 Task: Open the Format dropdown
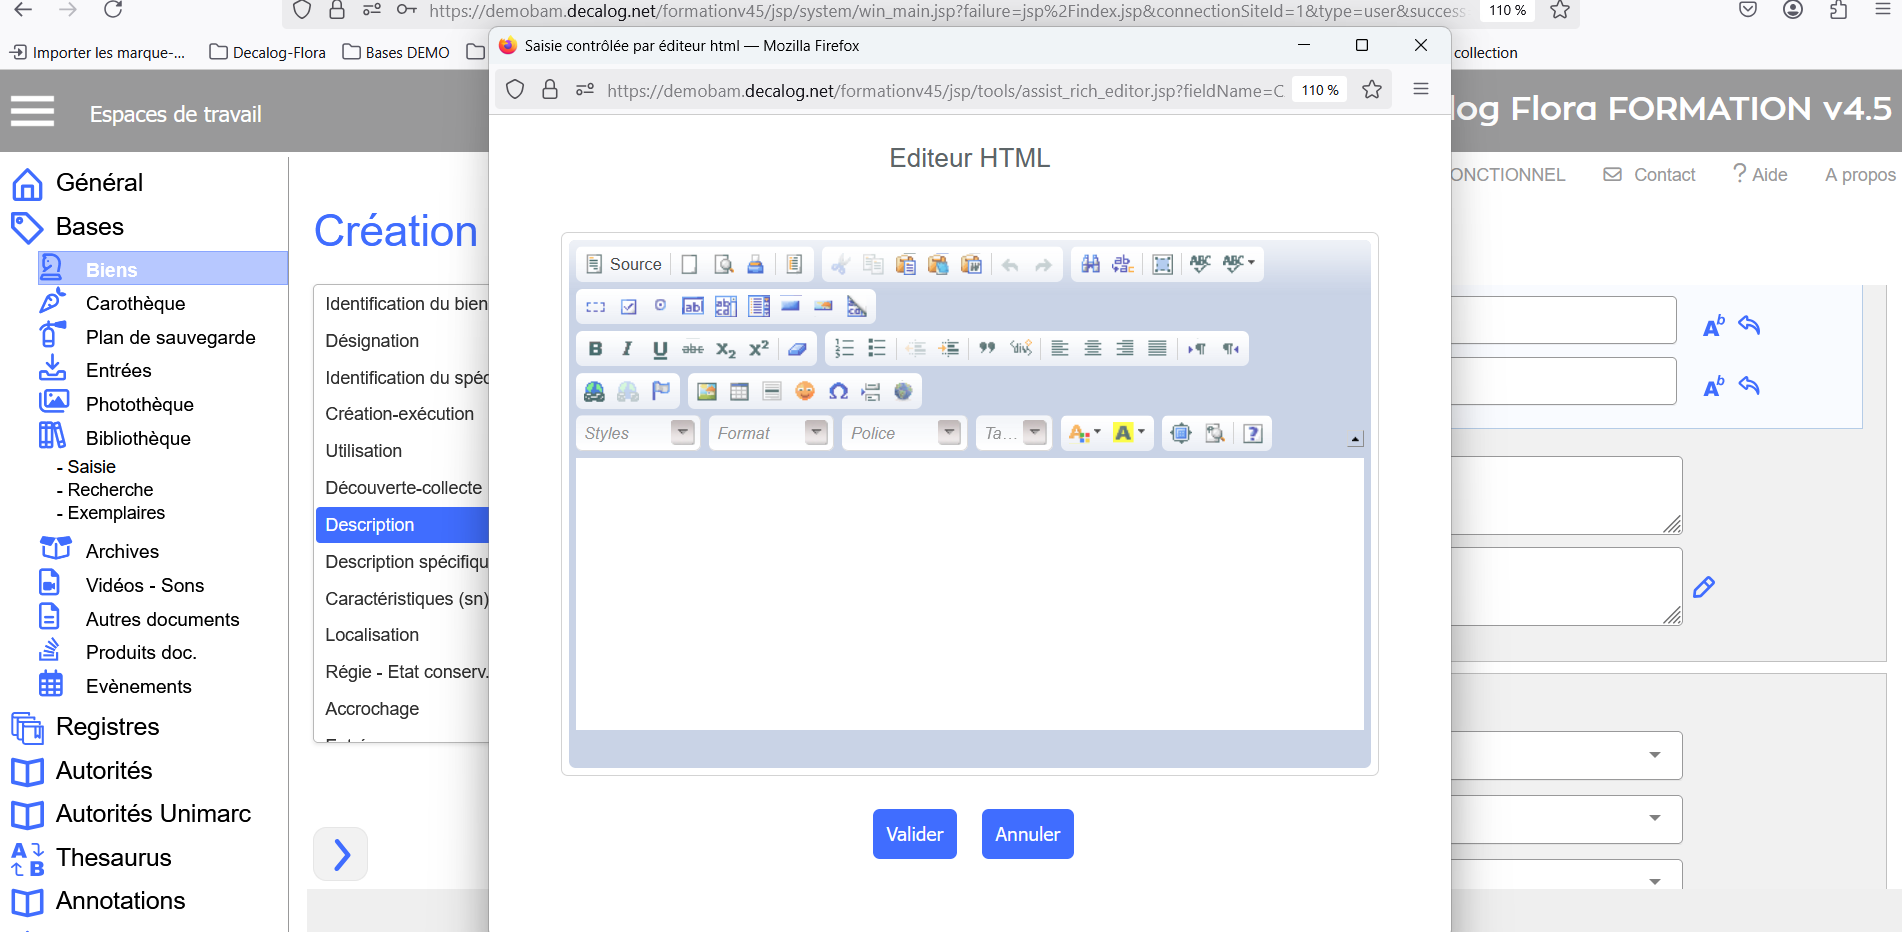770,433
